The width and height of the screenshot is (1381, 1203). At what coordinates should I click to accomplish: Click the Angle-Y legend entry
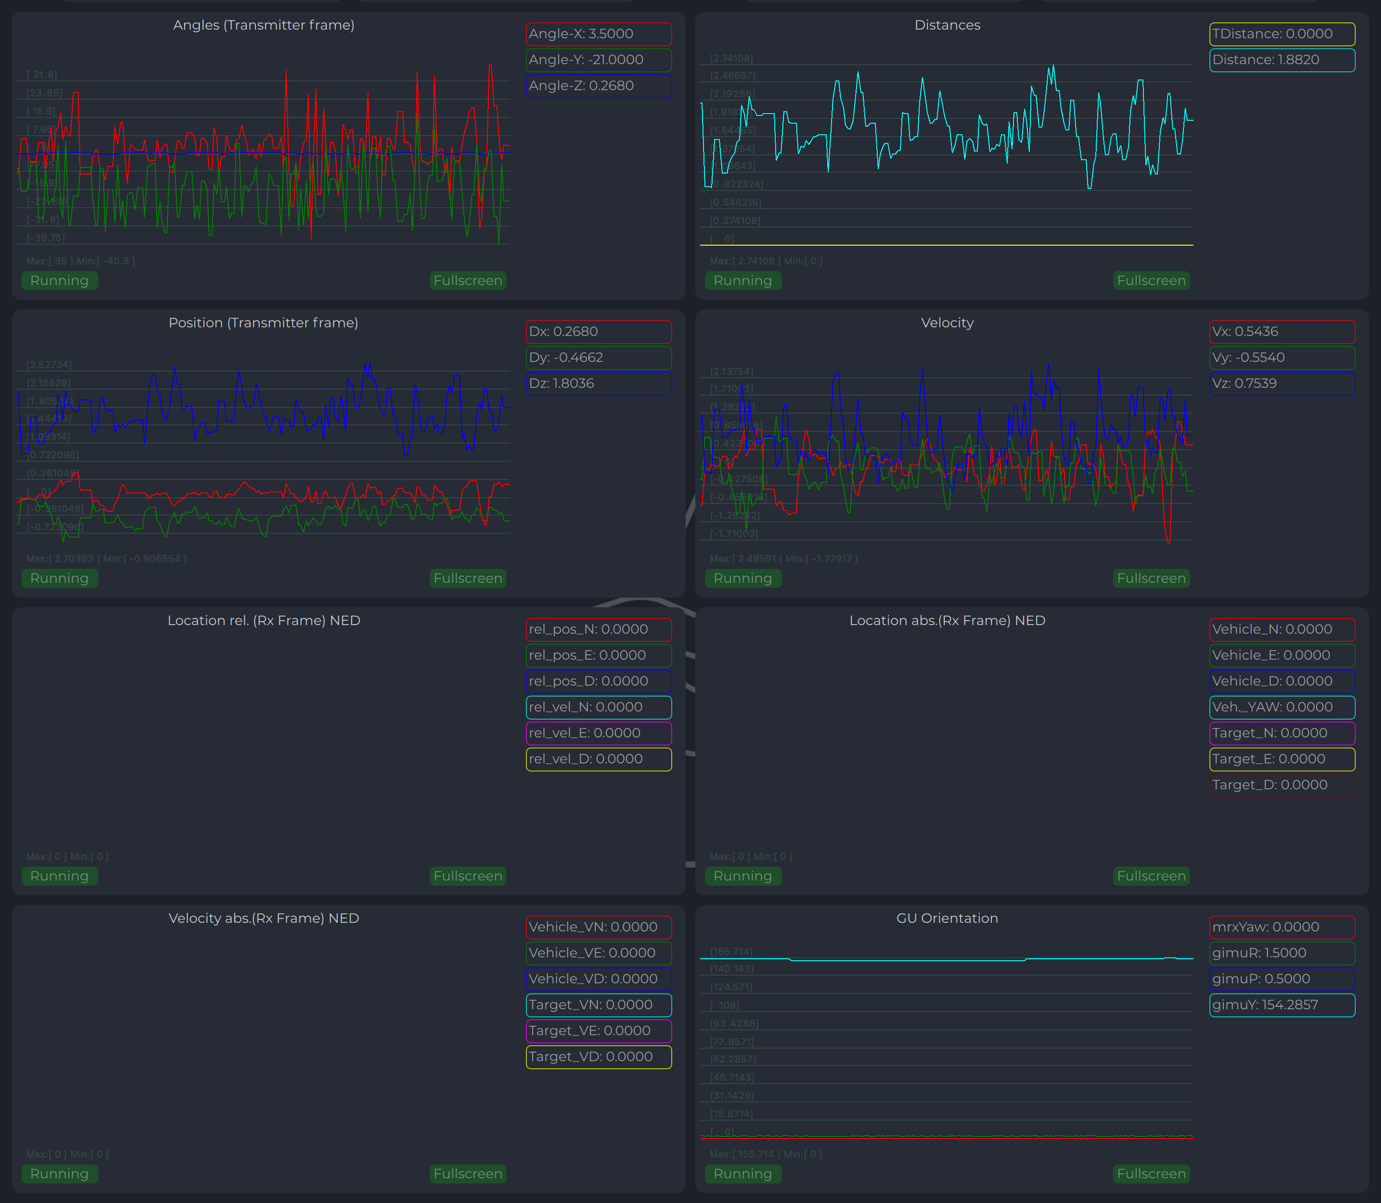(599, 60)
